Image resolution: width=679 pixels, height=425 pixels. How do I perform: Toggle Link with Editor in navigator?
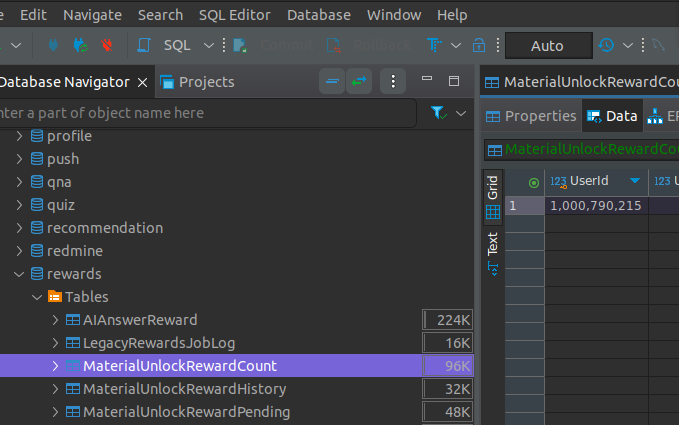click(359, 82)
